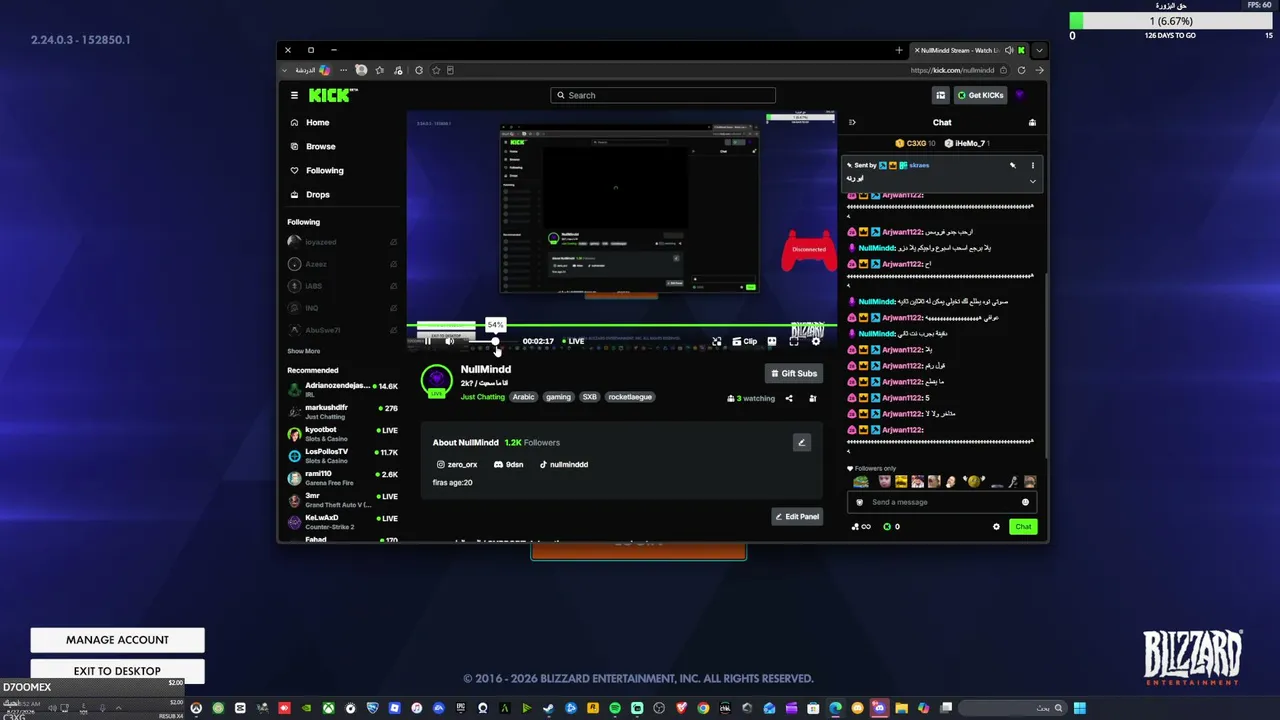
Task: Click the taskbar search box
Action: (x=1014, y=708)
